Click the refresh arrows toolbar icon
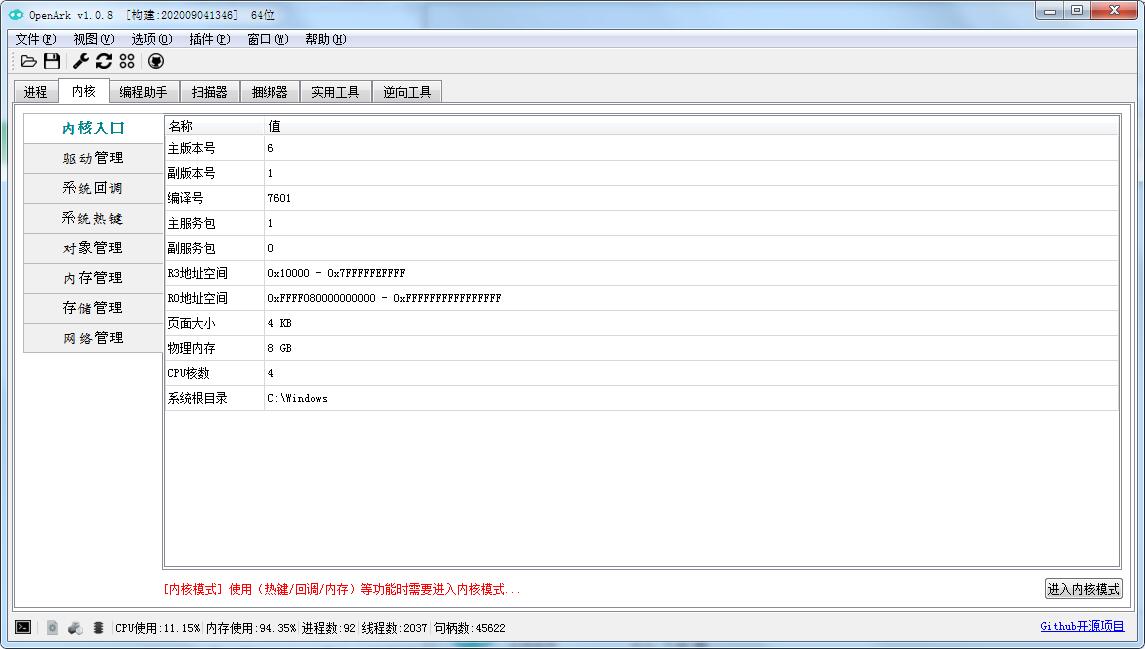1145x649 pixels. [104, 62]
